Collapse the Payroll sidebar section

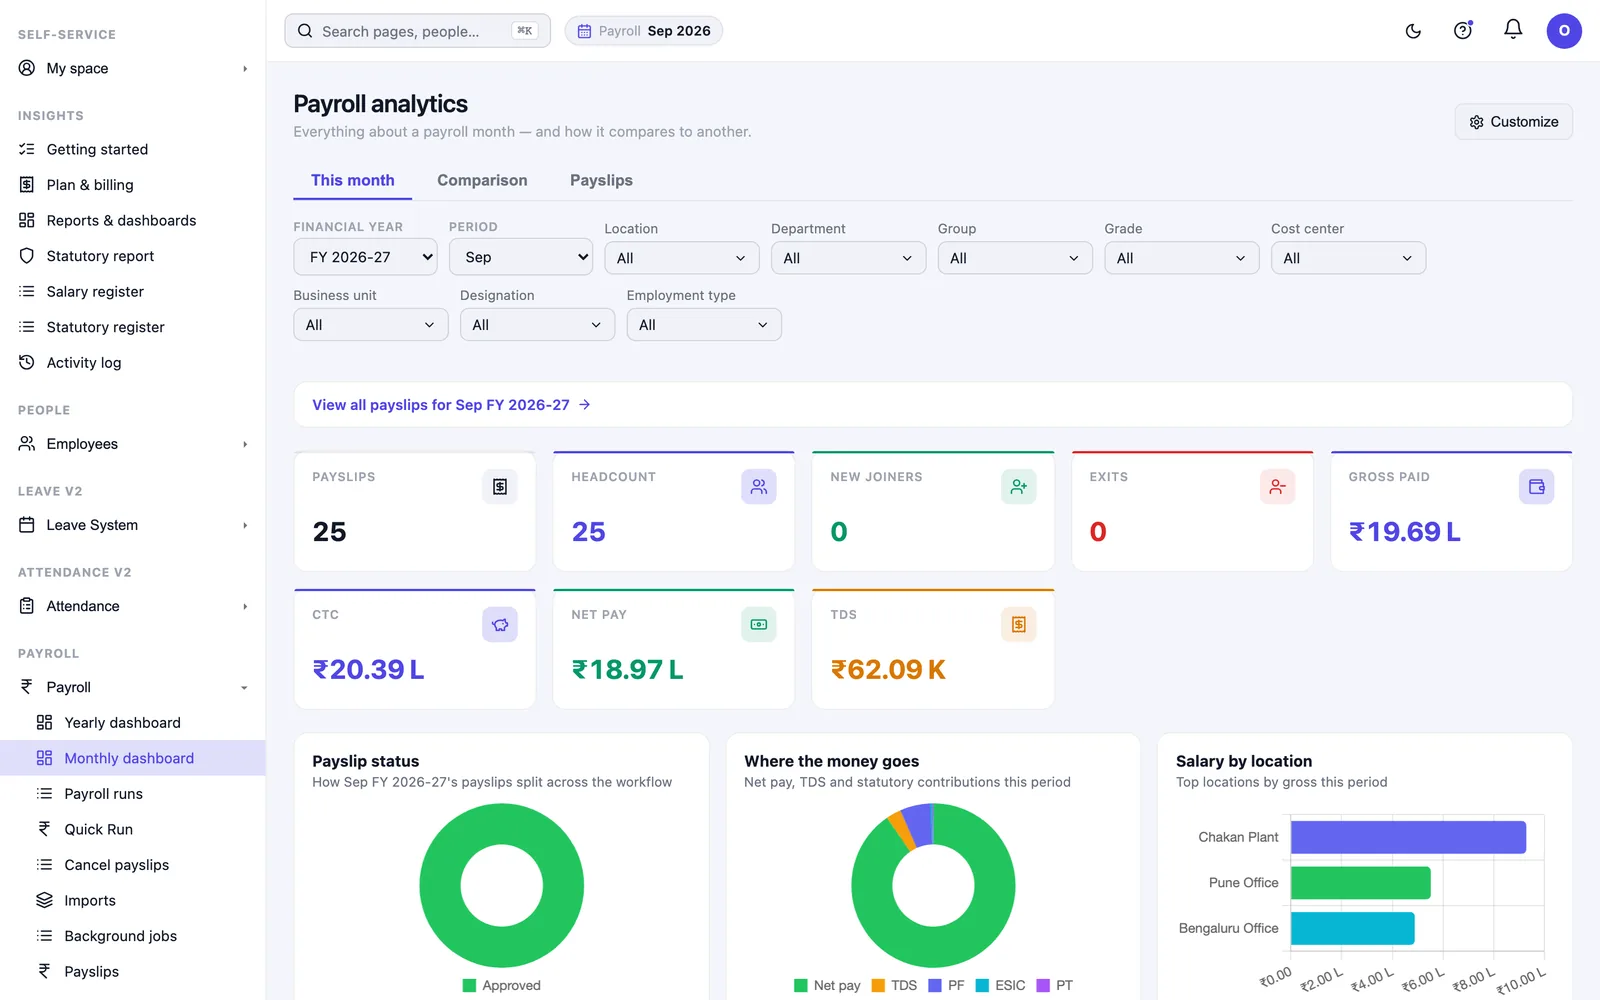pyautogui.click(x=132, y=687)
